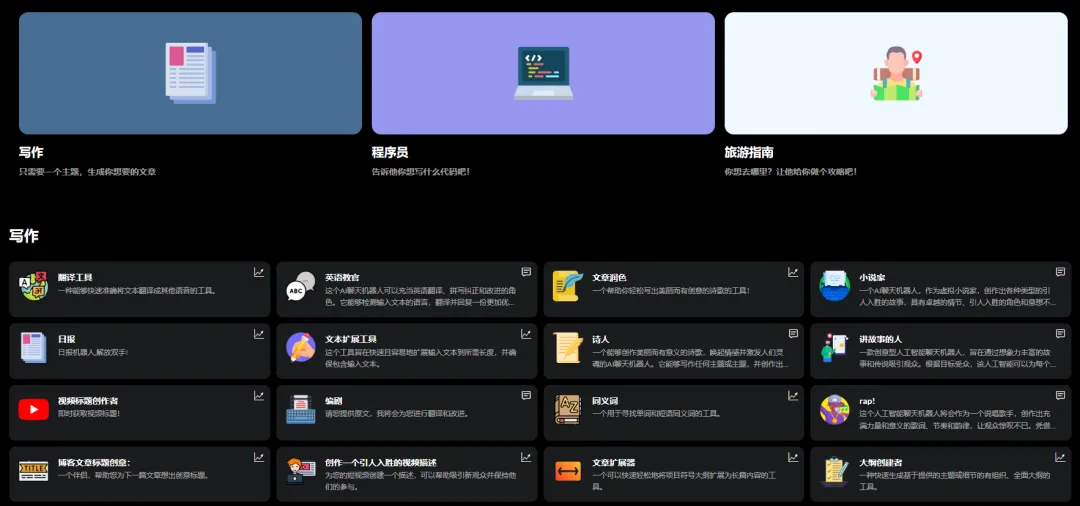The image size is (1080, 506).
Task: Select the 诗人 card title
Action: click(601, 339)
